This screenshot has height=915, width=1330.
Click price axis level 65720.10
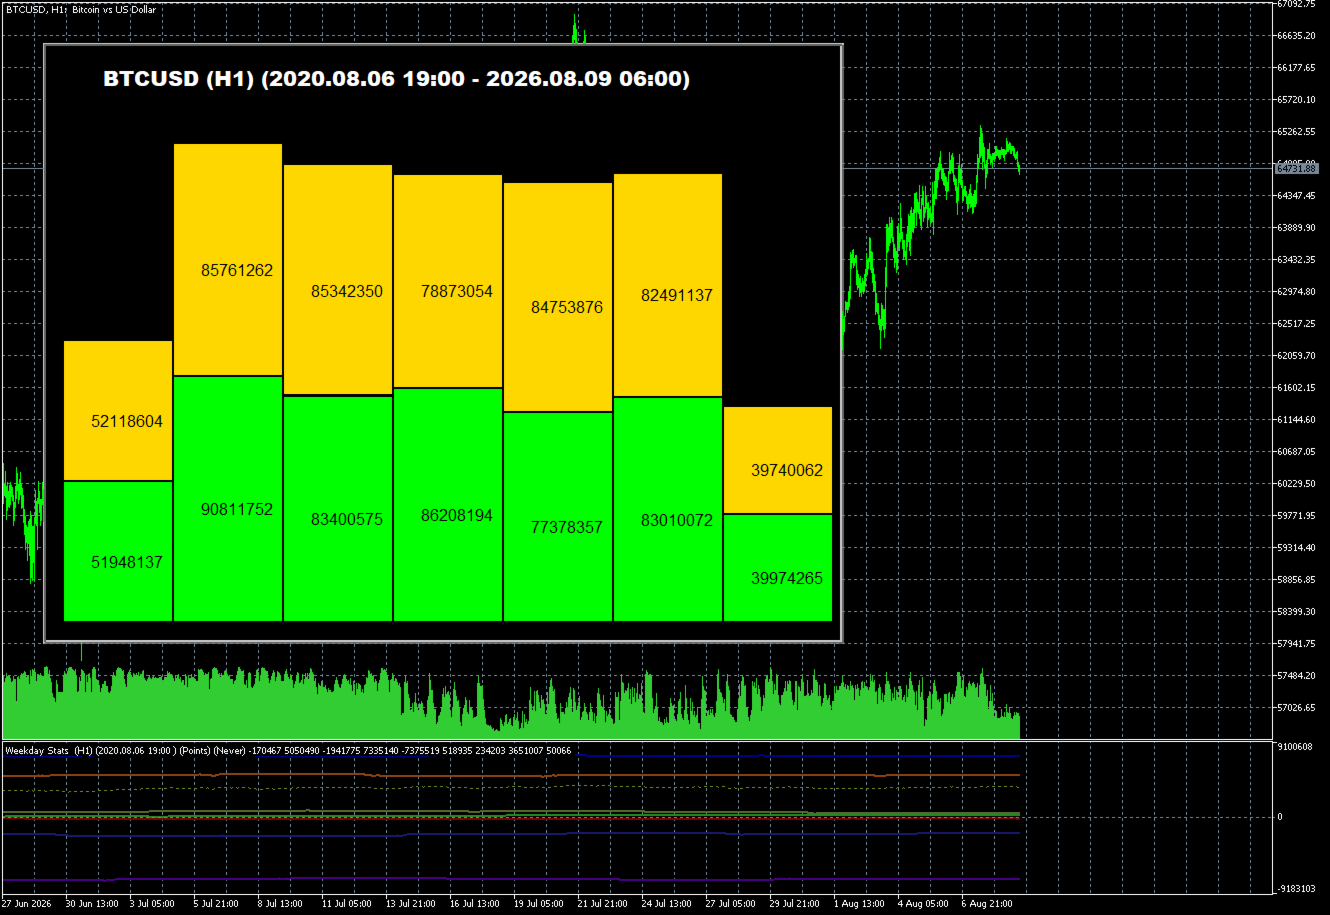(x=1296, y=100)
